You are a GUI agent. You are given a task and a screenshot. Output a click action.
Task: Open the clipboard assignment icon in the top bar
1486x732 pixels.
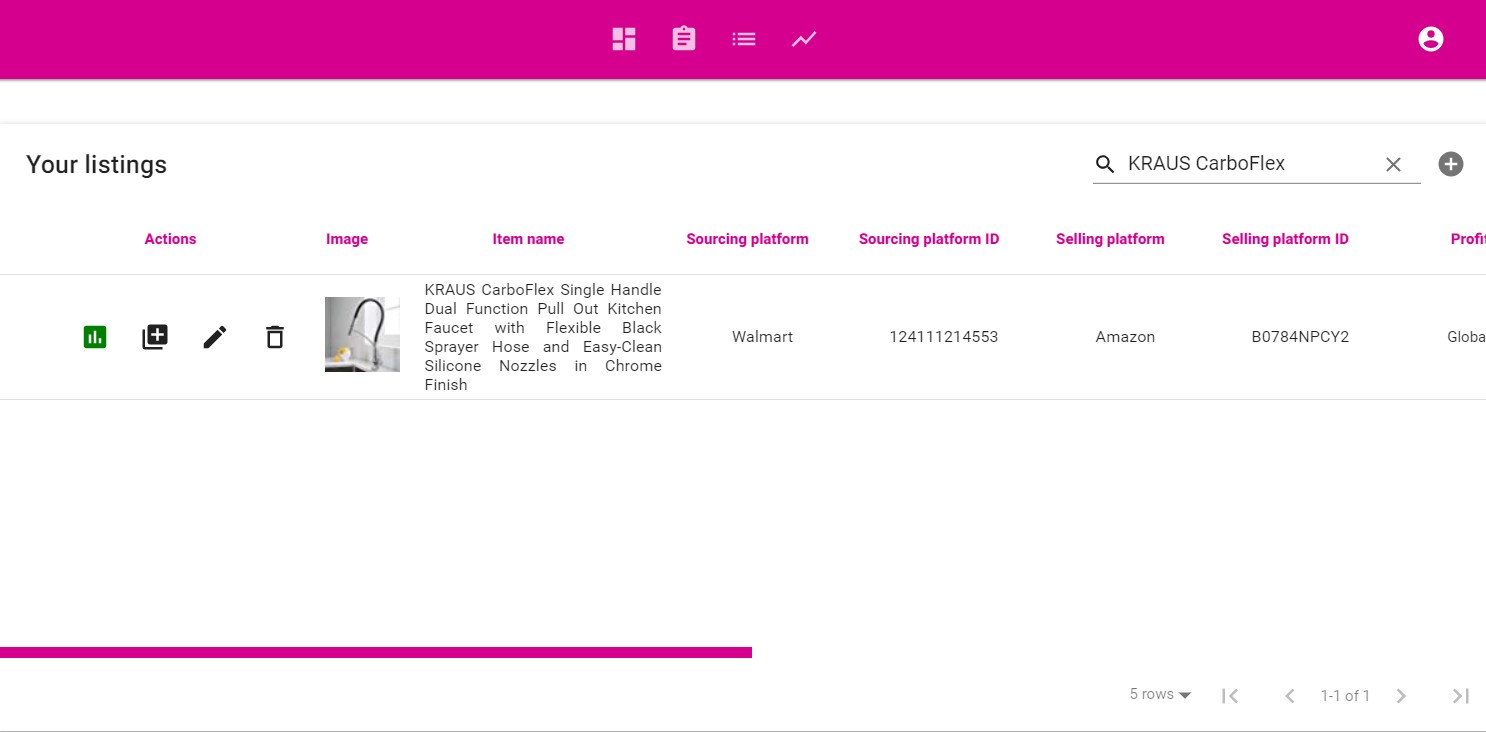pos(684,39)
